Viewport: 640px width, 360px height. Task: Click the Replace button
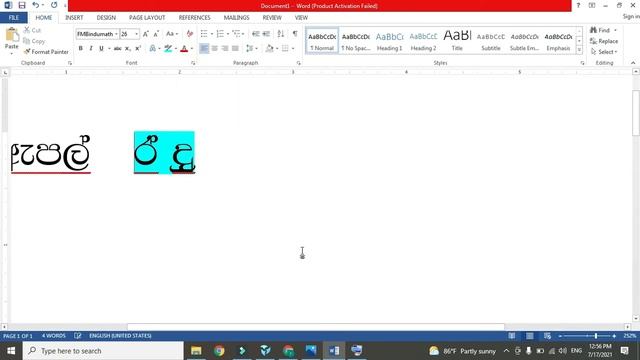pos(604,41)
